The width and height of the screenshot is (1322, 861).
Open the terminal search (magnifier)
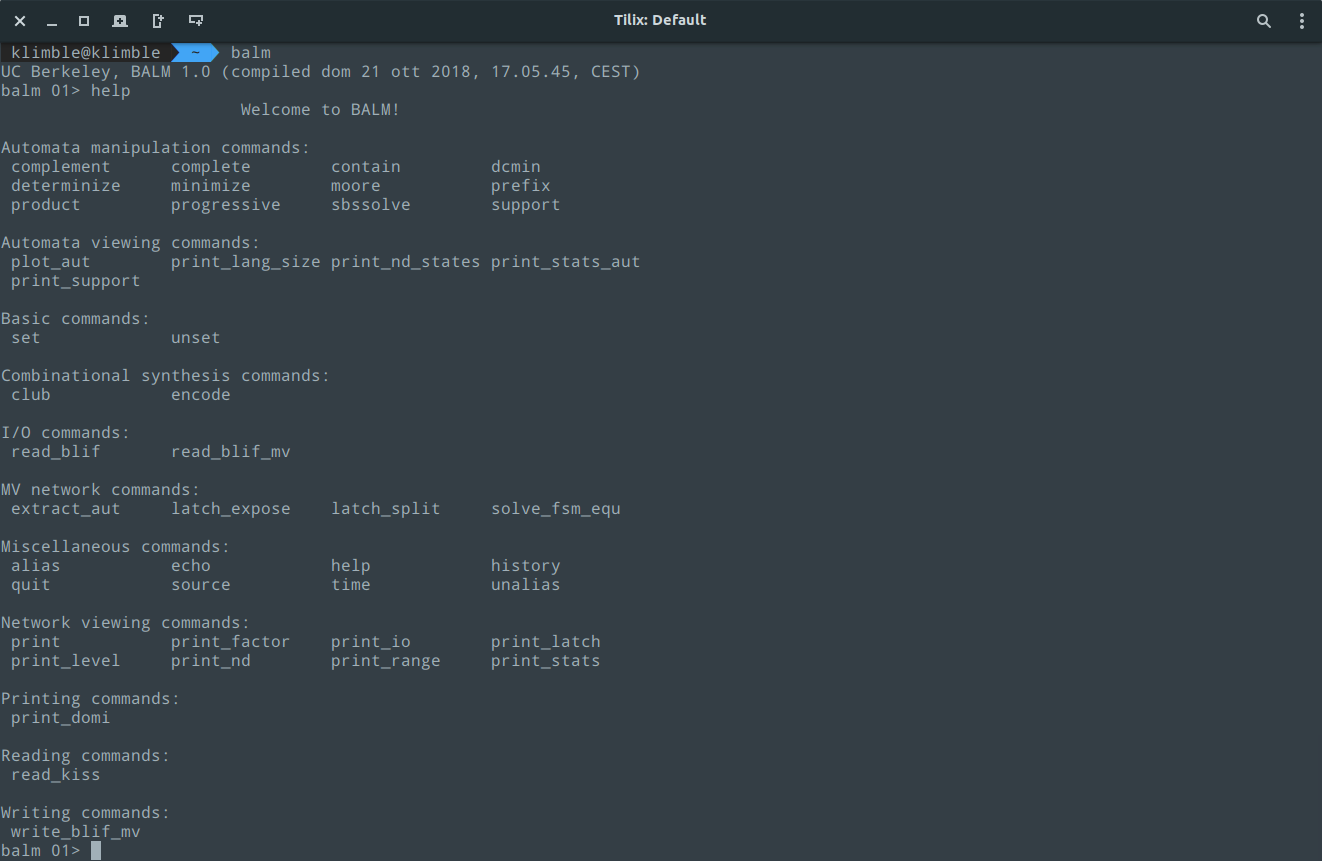pyautogui.click(x=1264, y=21)
